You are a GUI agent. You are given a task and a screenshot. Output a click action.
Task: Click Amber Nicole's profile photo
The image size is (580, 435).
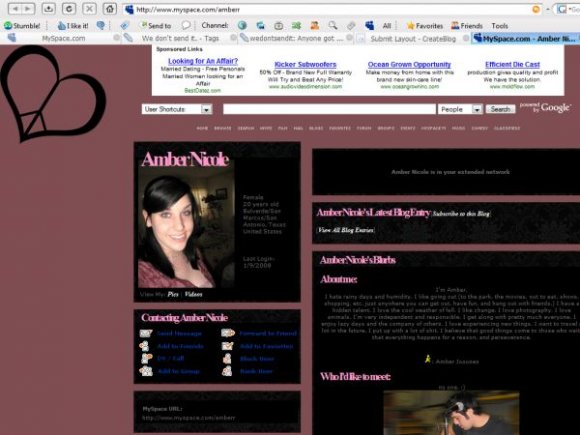point(186,228)
